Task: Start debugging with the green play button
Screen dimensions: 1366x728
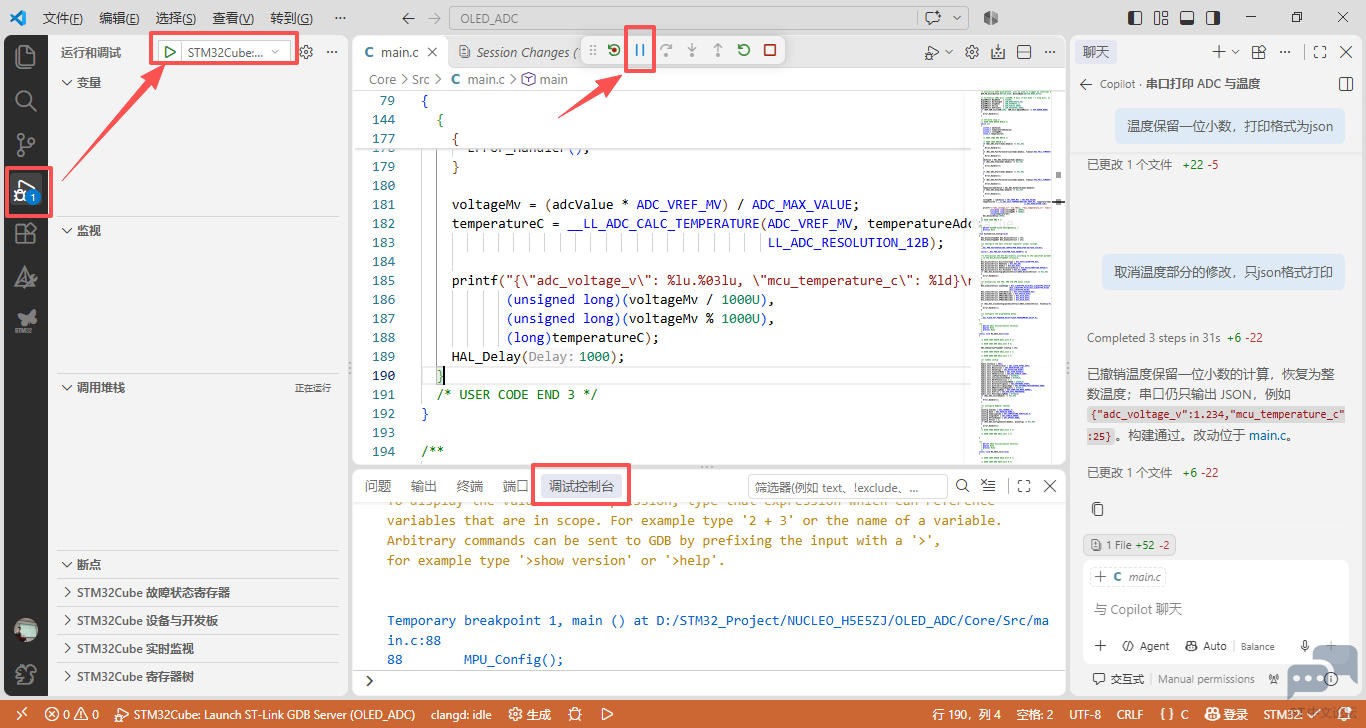Action: (170, 52)
